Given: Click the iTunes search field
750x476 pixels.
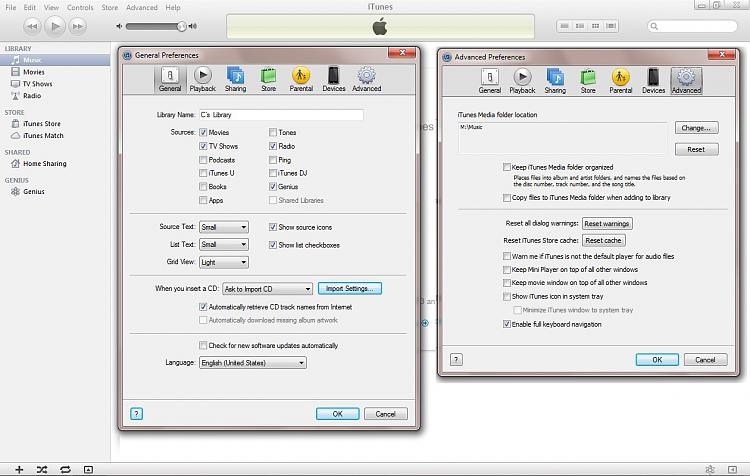Looking at the screenshot, I should click(692, 26).
